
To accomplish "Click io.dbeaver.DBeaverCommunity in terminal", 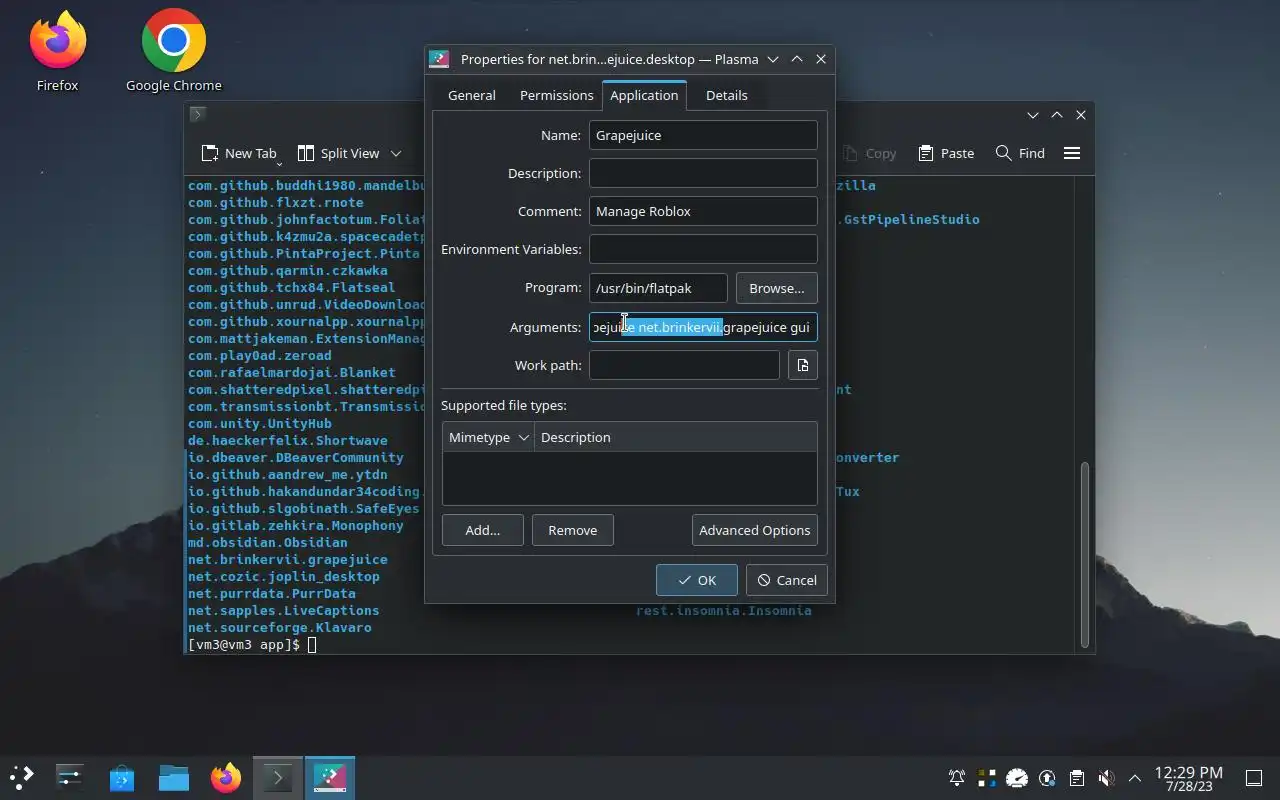I will pos(296,457).
